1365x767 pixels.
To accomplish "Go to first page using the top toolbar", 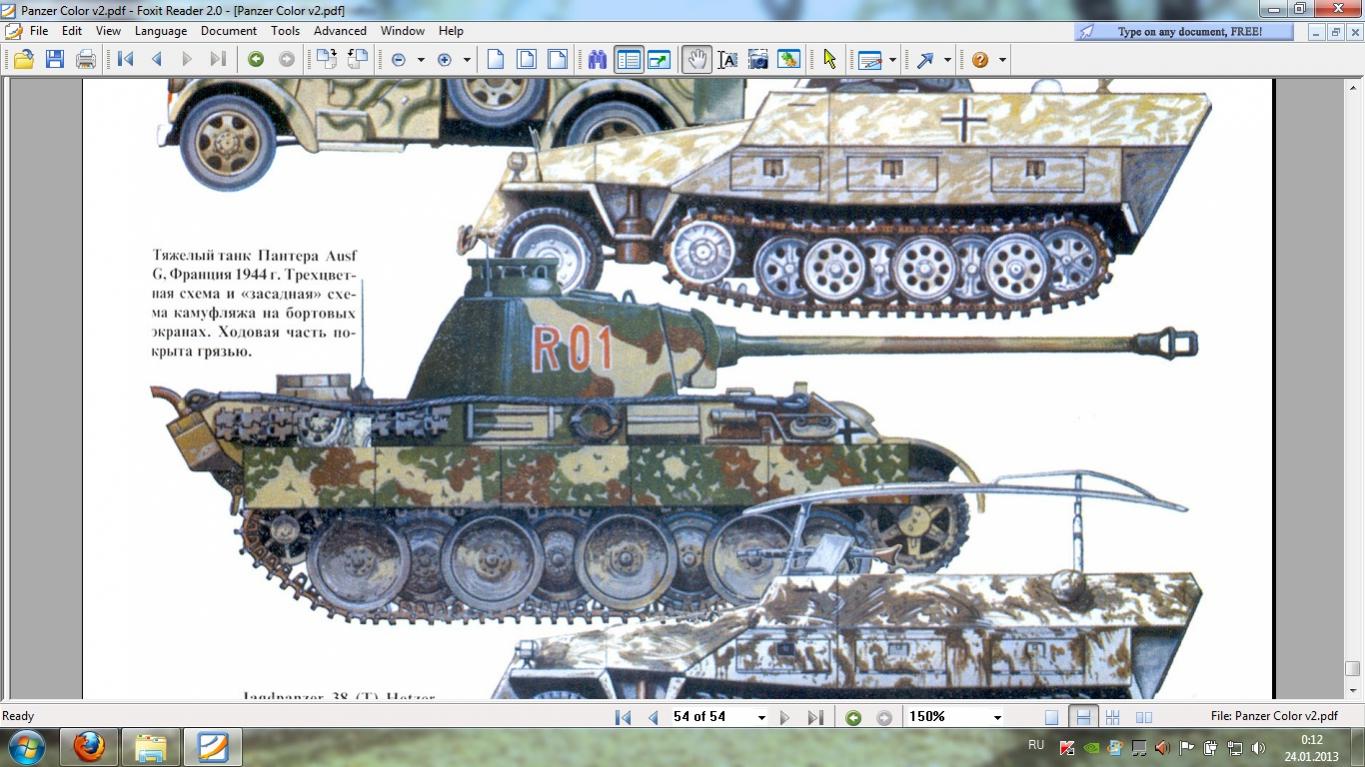I will coord(125,59).
